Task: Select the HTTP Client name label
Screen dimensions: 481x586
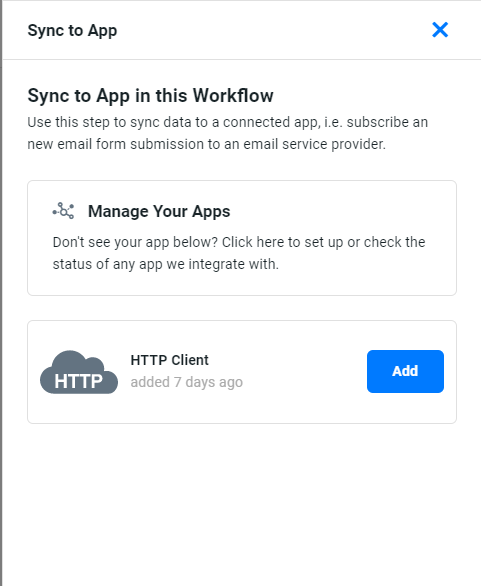Action: (169, 360)
